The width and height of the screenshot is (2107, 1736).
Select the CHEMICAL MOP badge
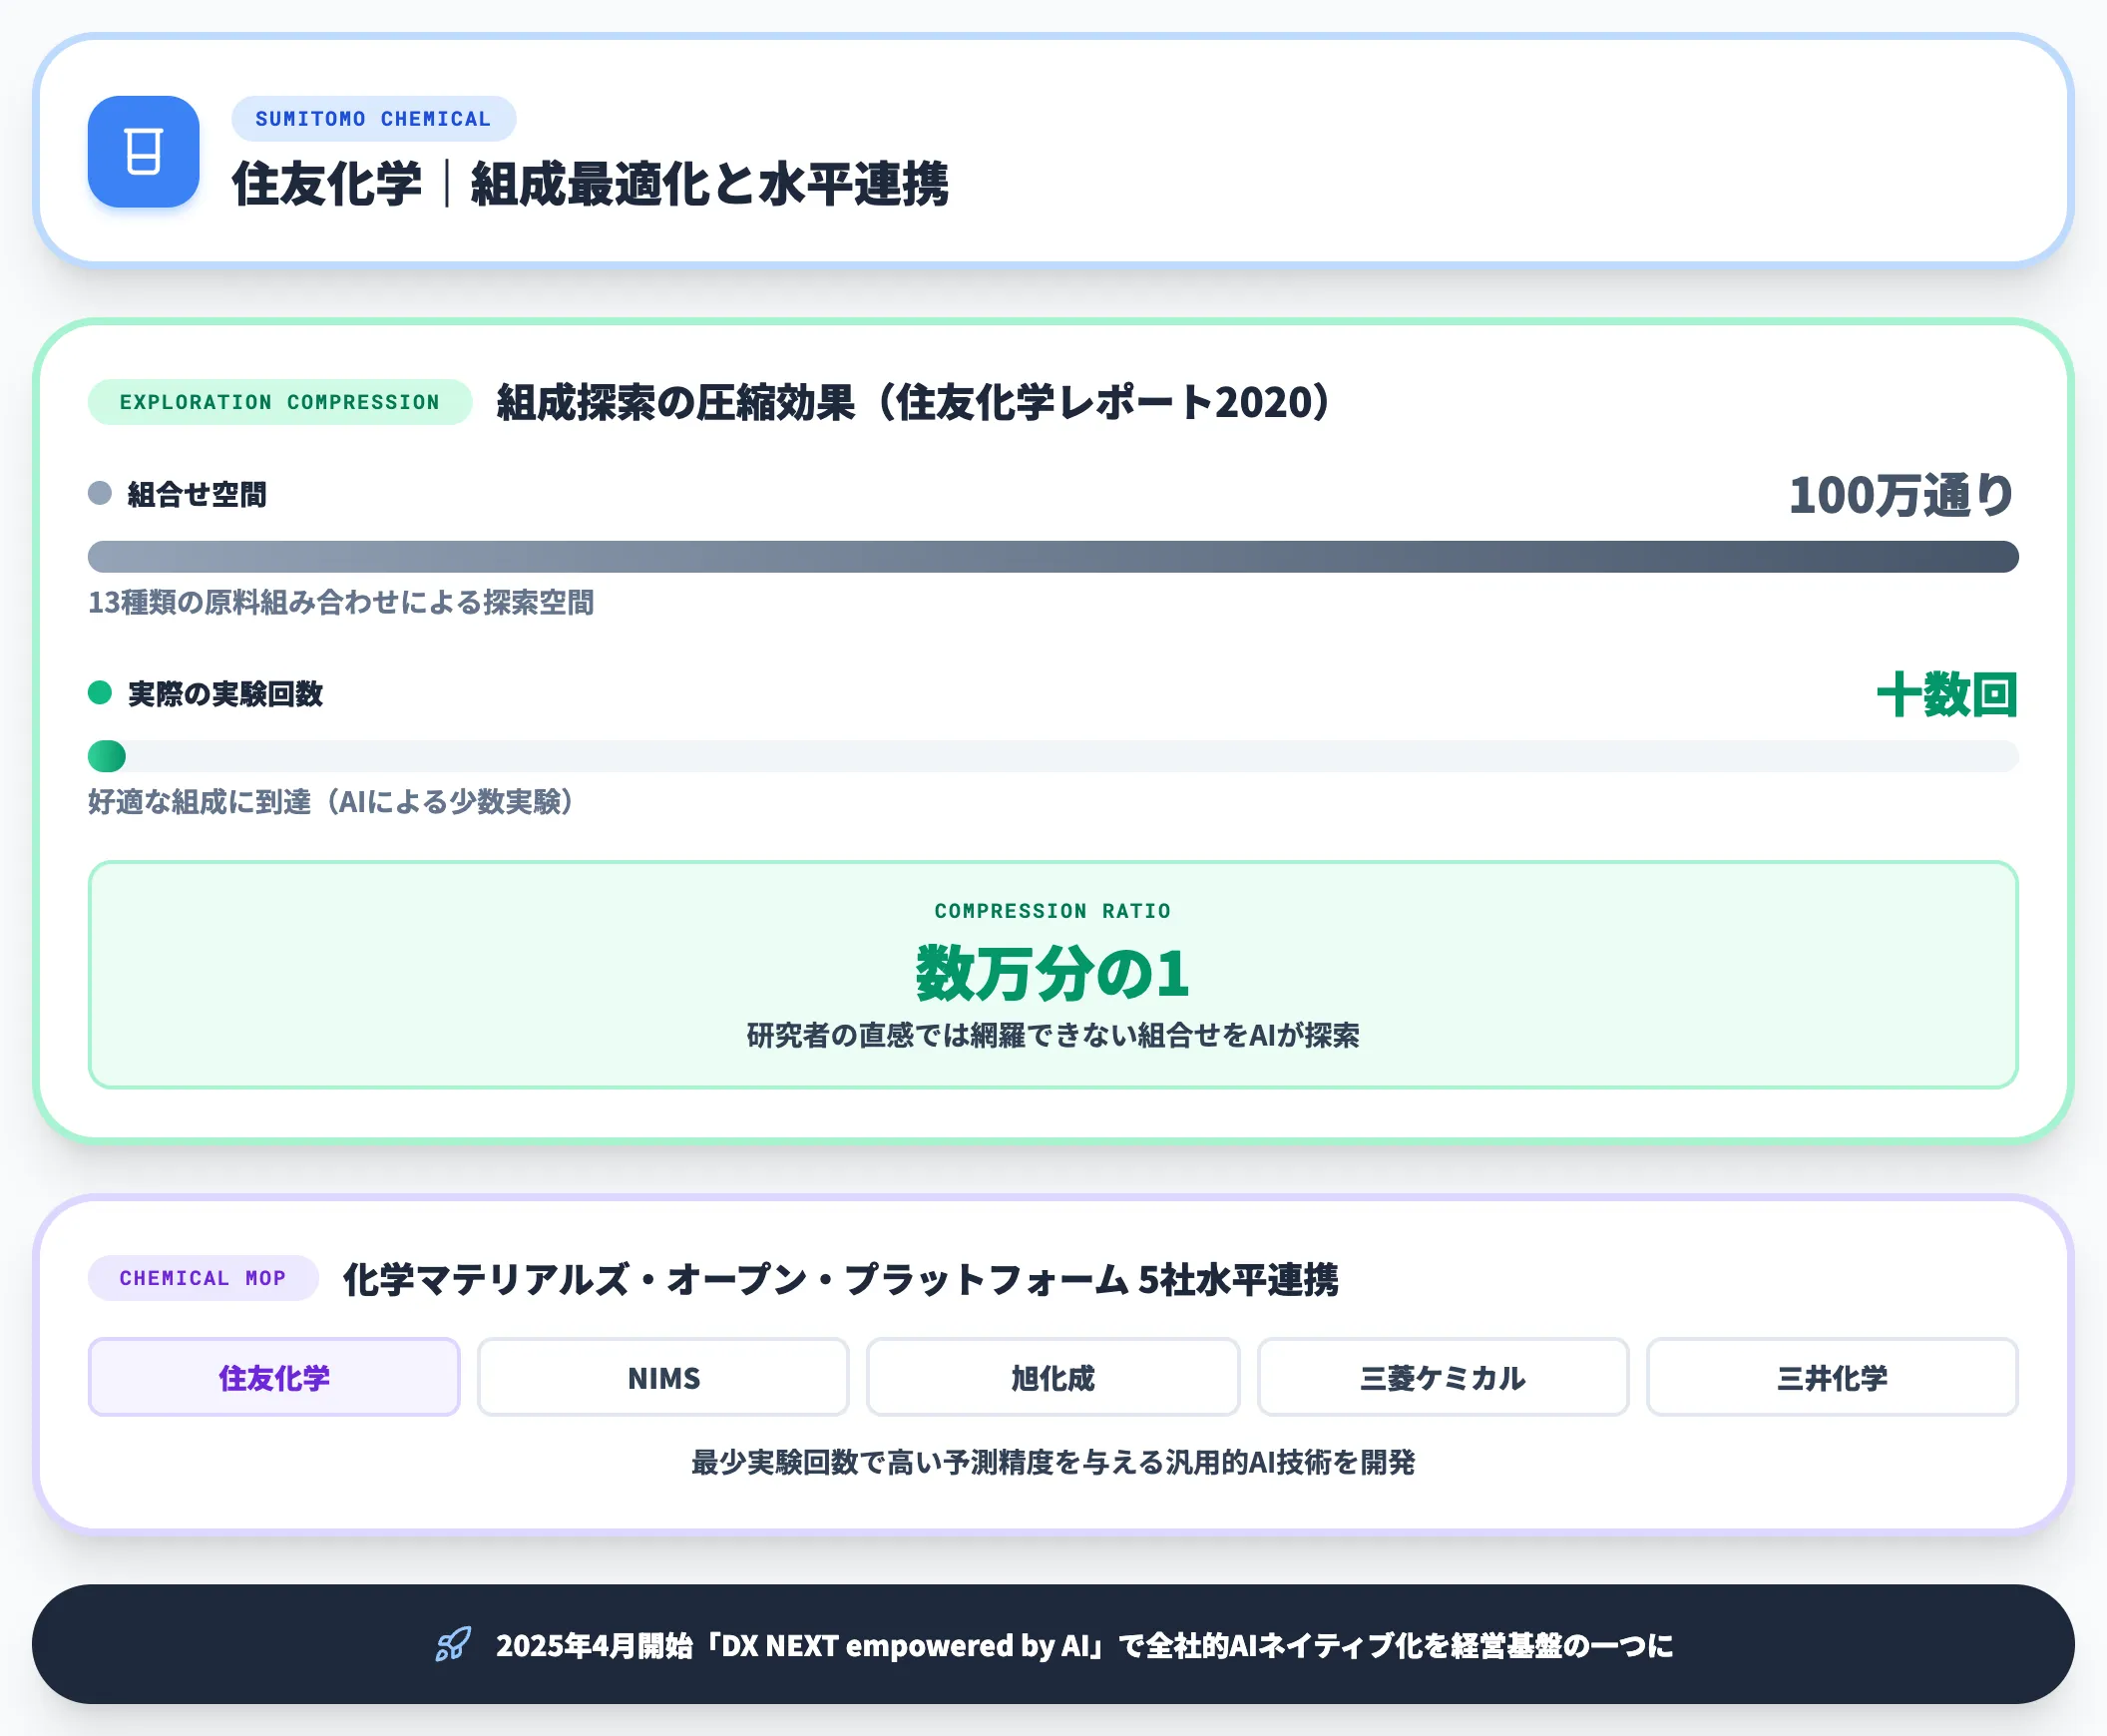[203, 1278]
